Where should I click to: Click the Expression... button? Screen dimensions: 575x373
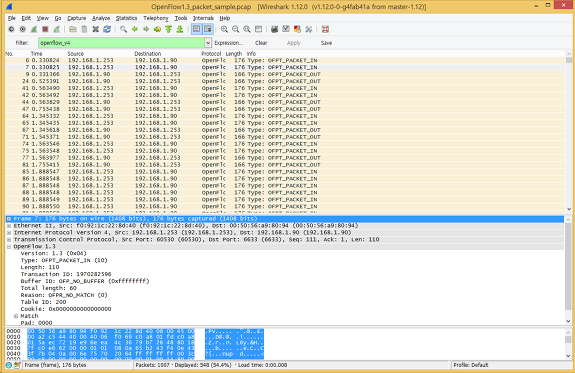click(x=228, y=43)
